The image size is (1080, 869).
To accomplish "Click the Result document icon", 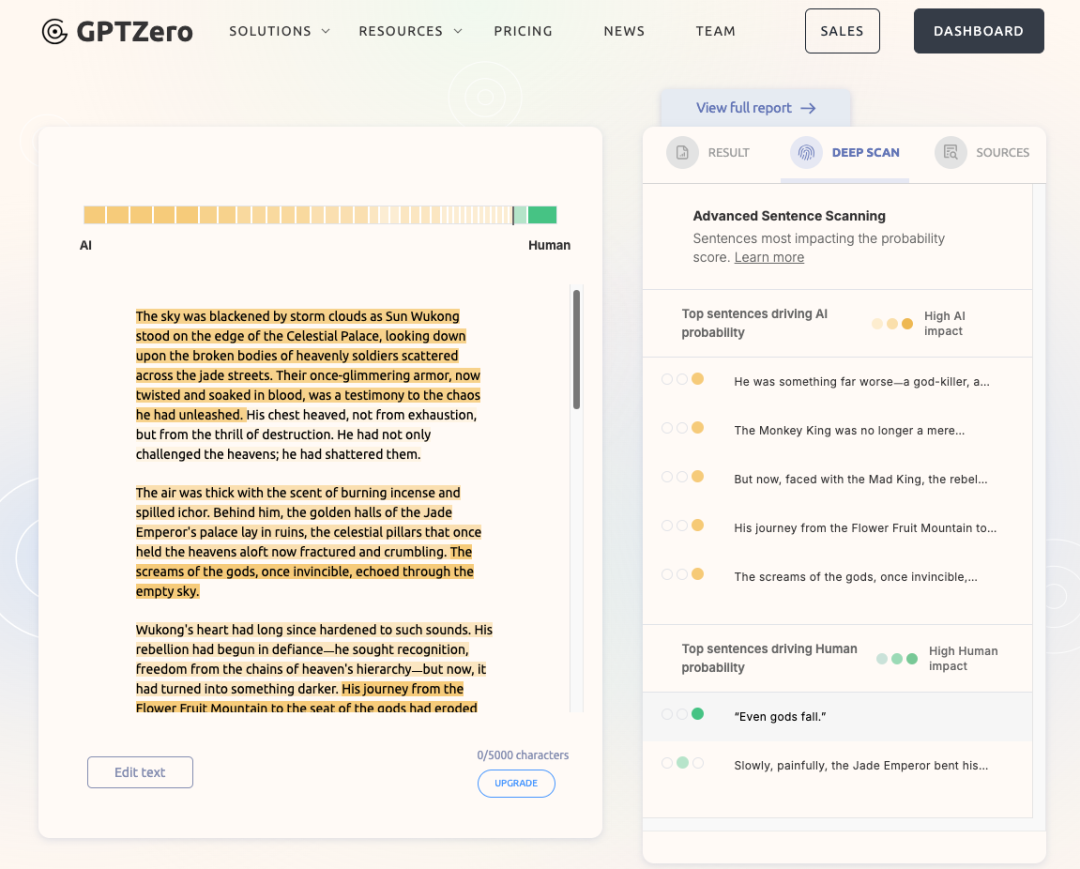I will tap(682, 152).
